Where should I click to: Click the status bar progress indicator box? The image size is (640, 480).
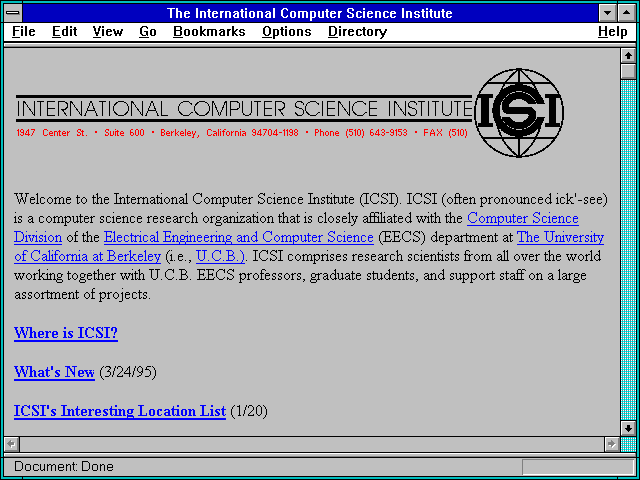(x=578, y=467)
